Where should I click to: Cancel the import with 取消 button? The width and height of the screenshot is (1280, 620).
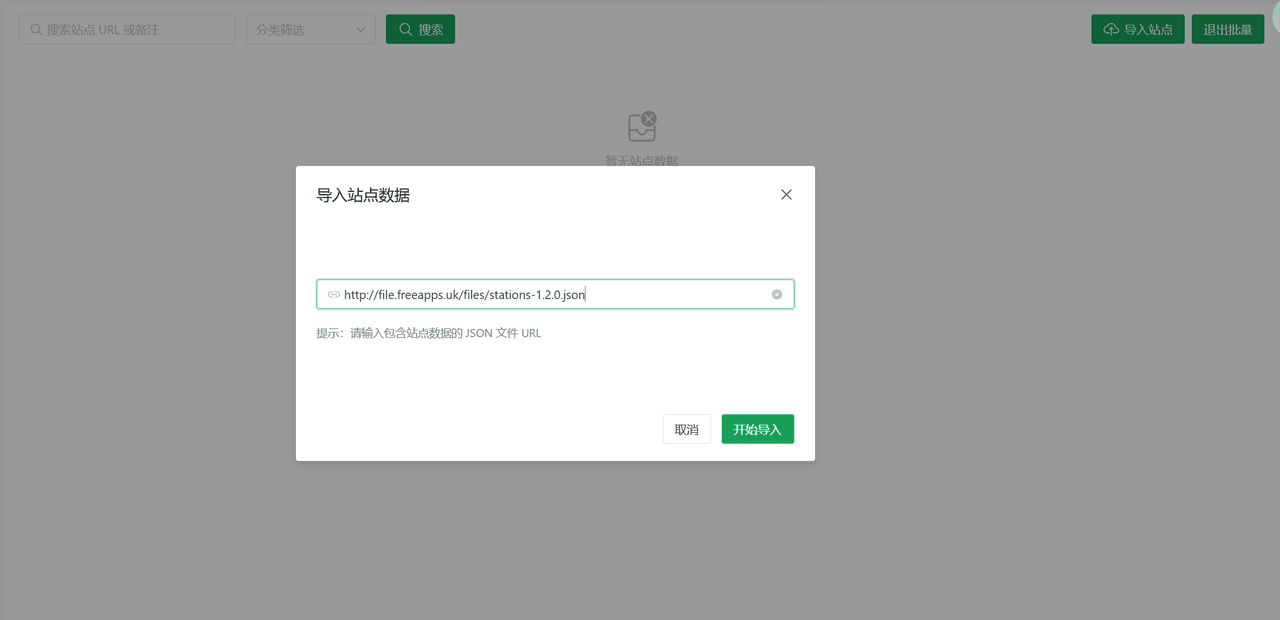click(x=687, y=429)
